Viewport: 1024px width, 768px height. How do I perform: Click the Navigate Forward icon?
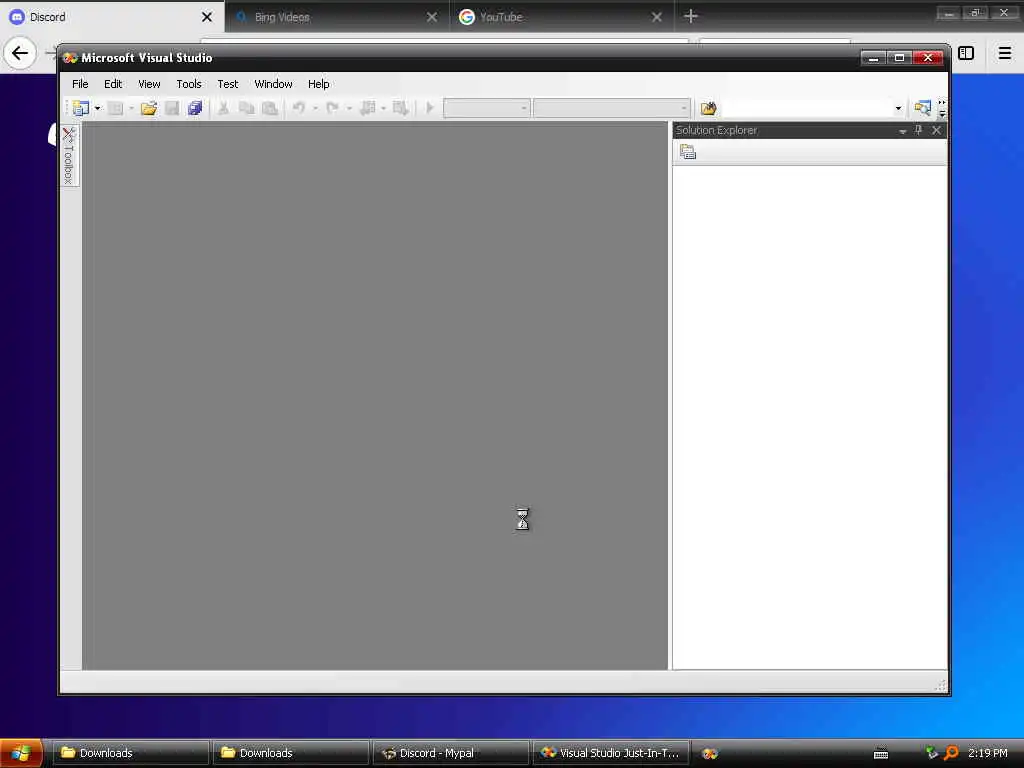point(400,108)
